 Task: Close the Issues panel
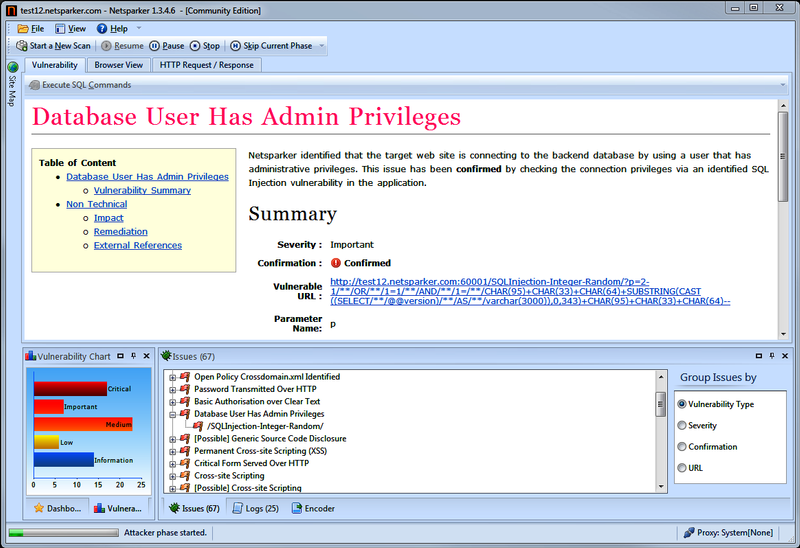785,356
